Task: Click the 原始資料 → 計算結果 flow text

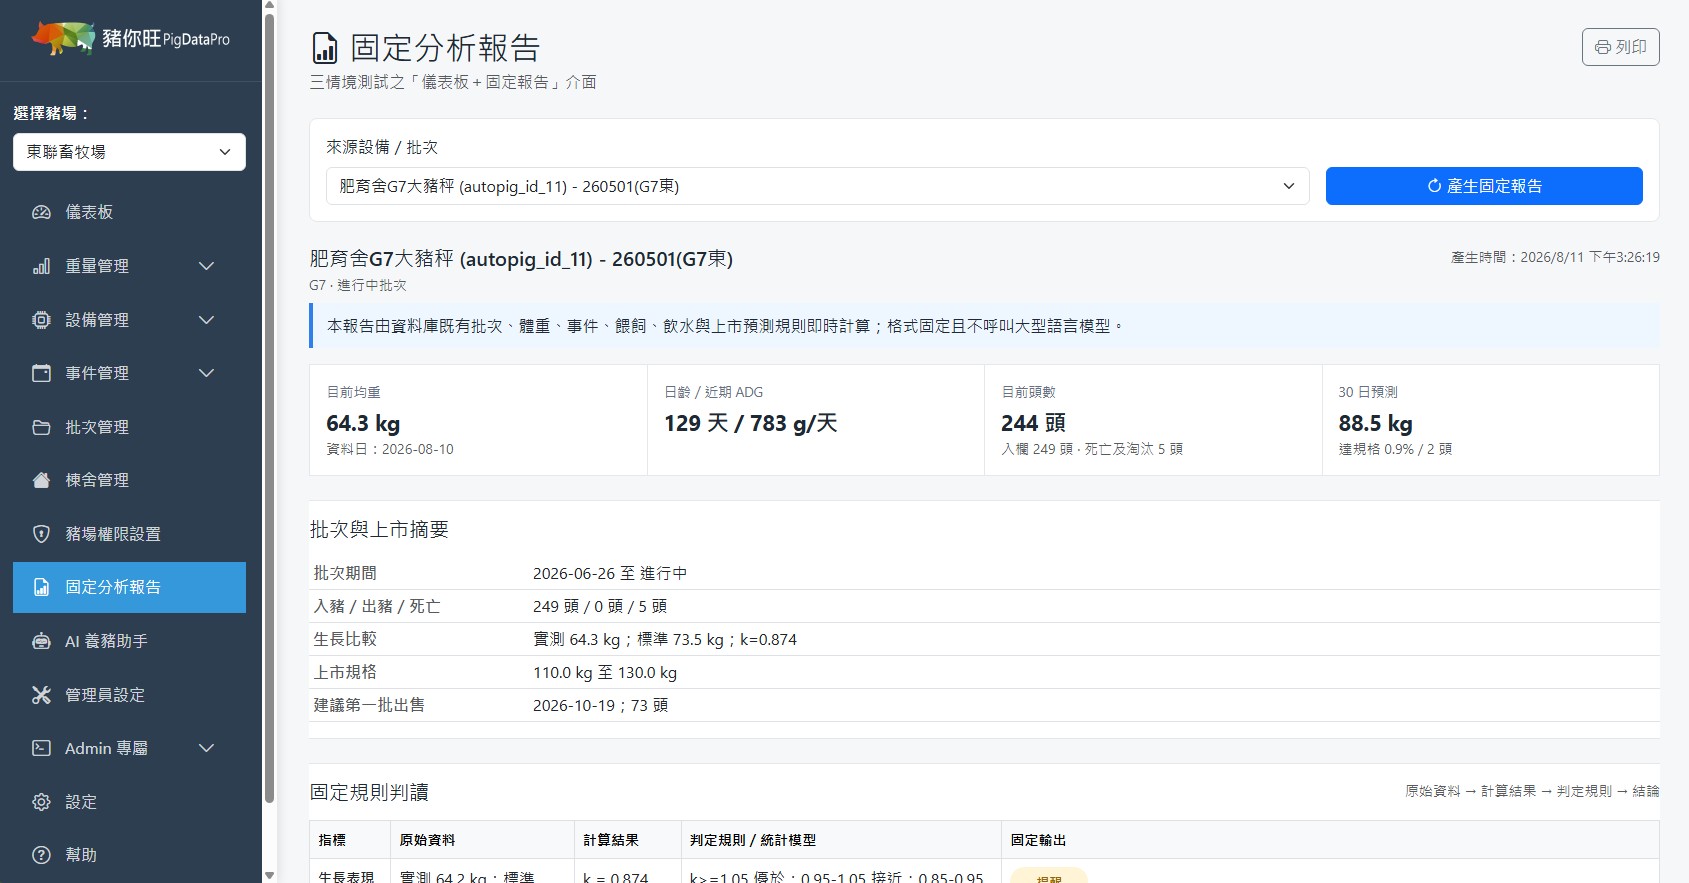Action: point(1532,791)
